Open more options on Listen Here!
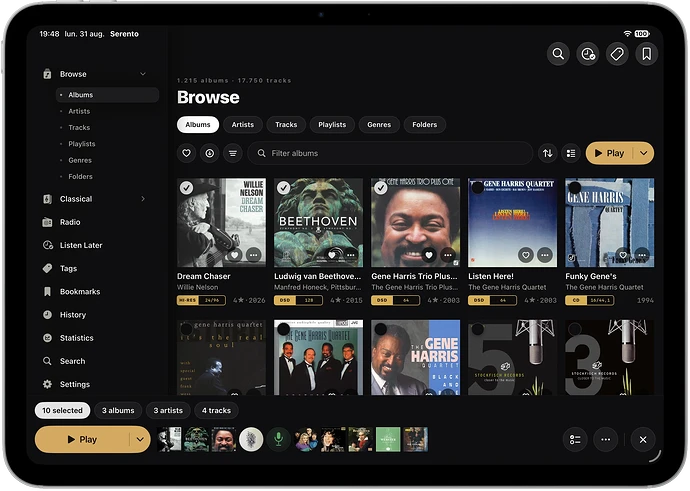Image resolution: width=690 pixels, height=491 pixels. [x=545, y=255]
